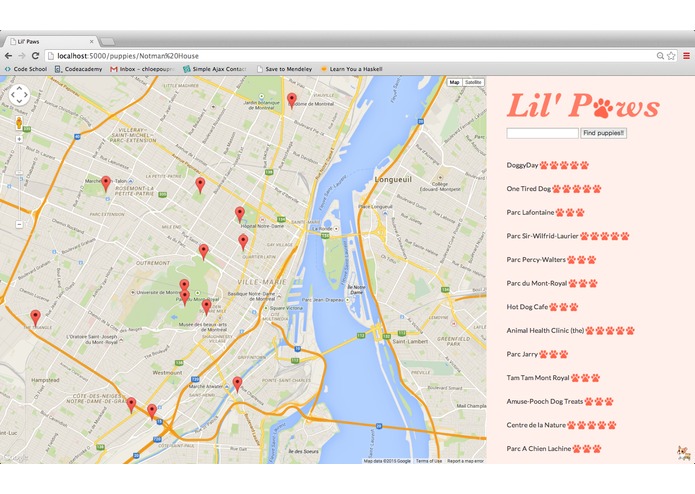The height and width of the screenshot is (494, 695).
Task: Click the Find puppies!! button
Action: click(x=603, y=133)
